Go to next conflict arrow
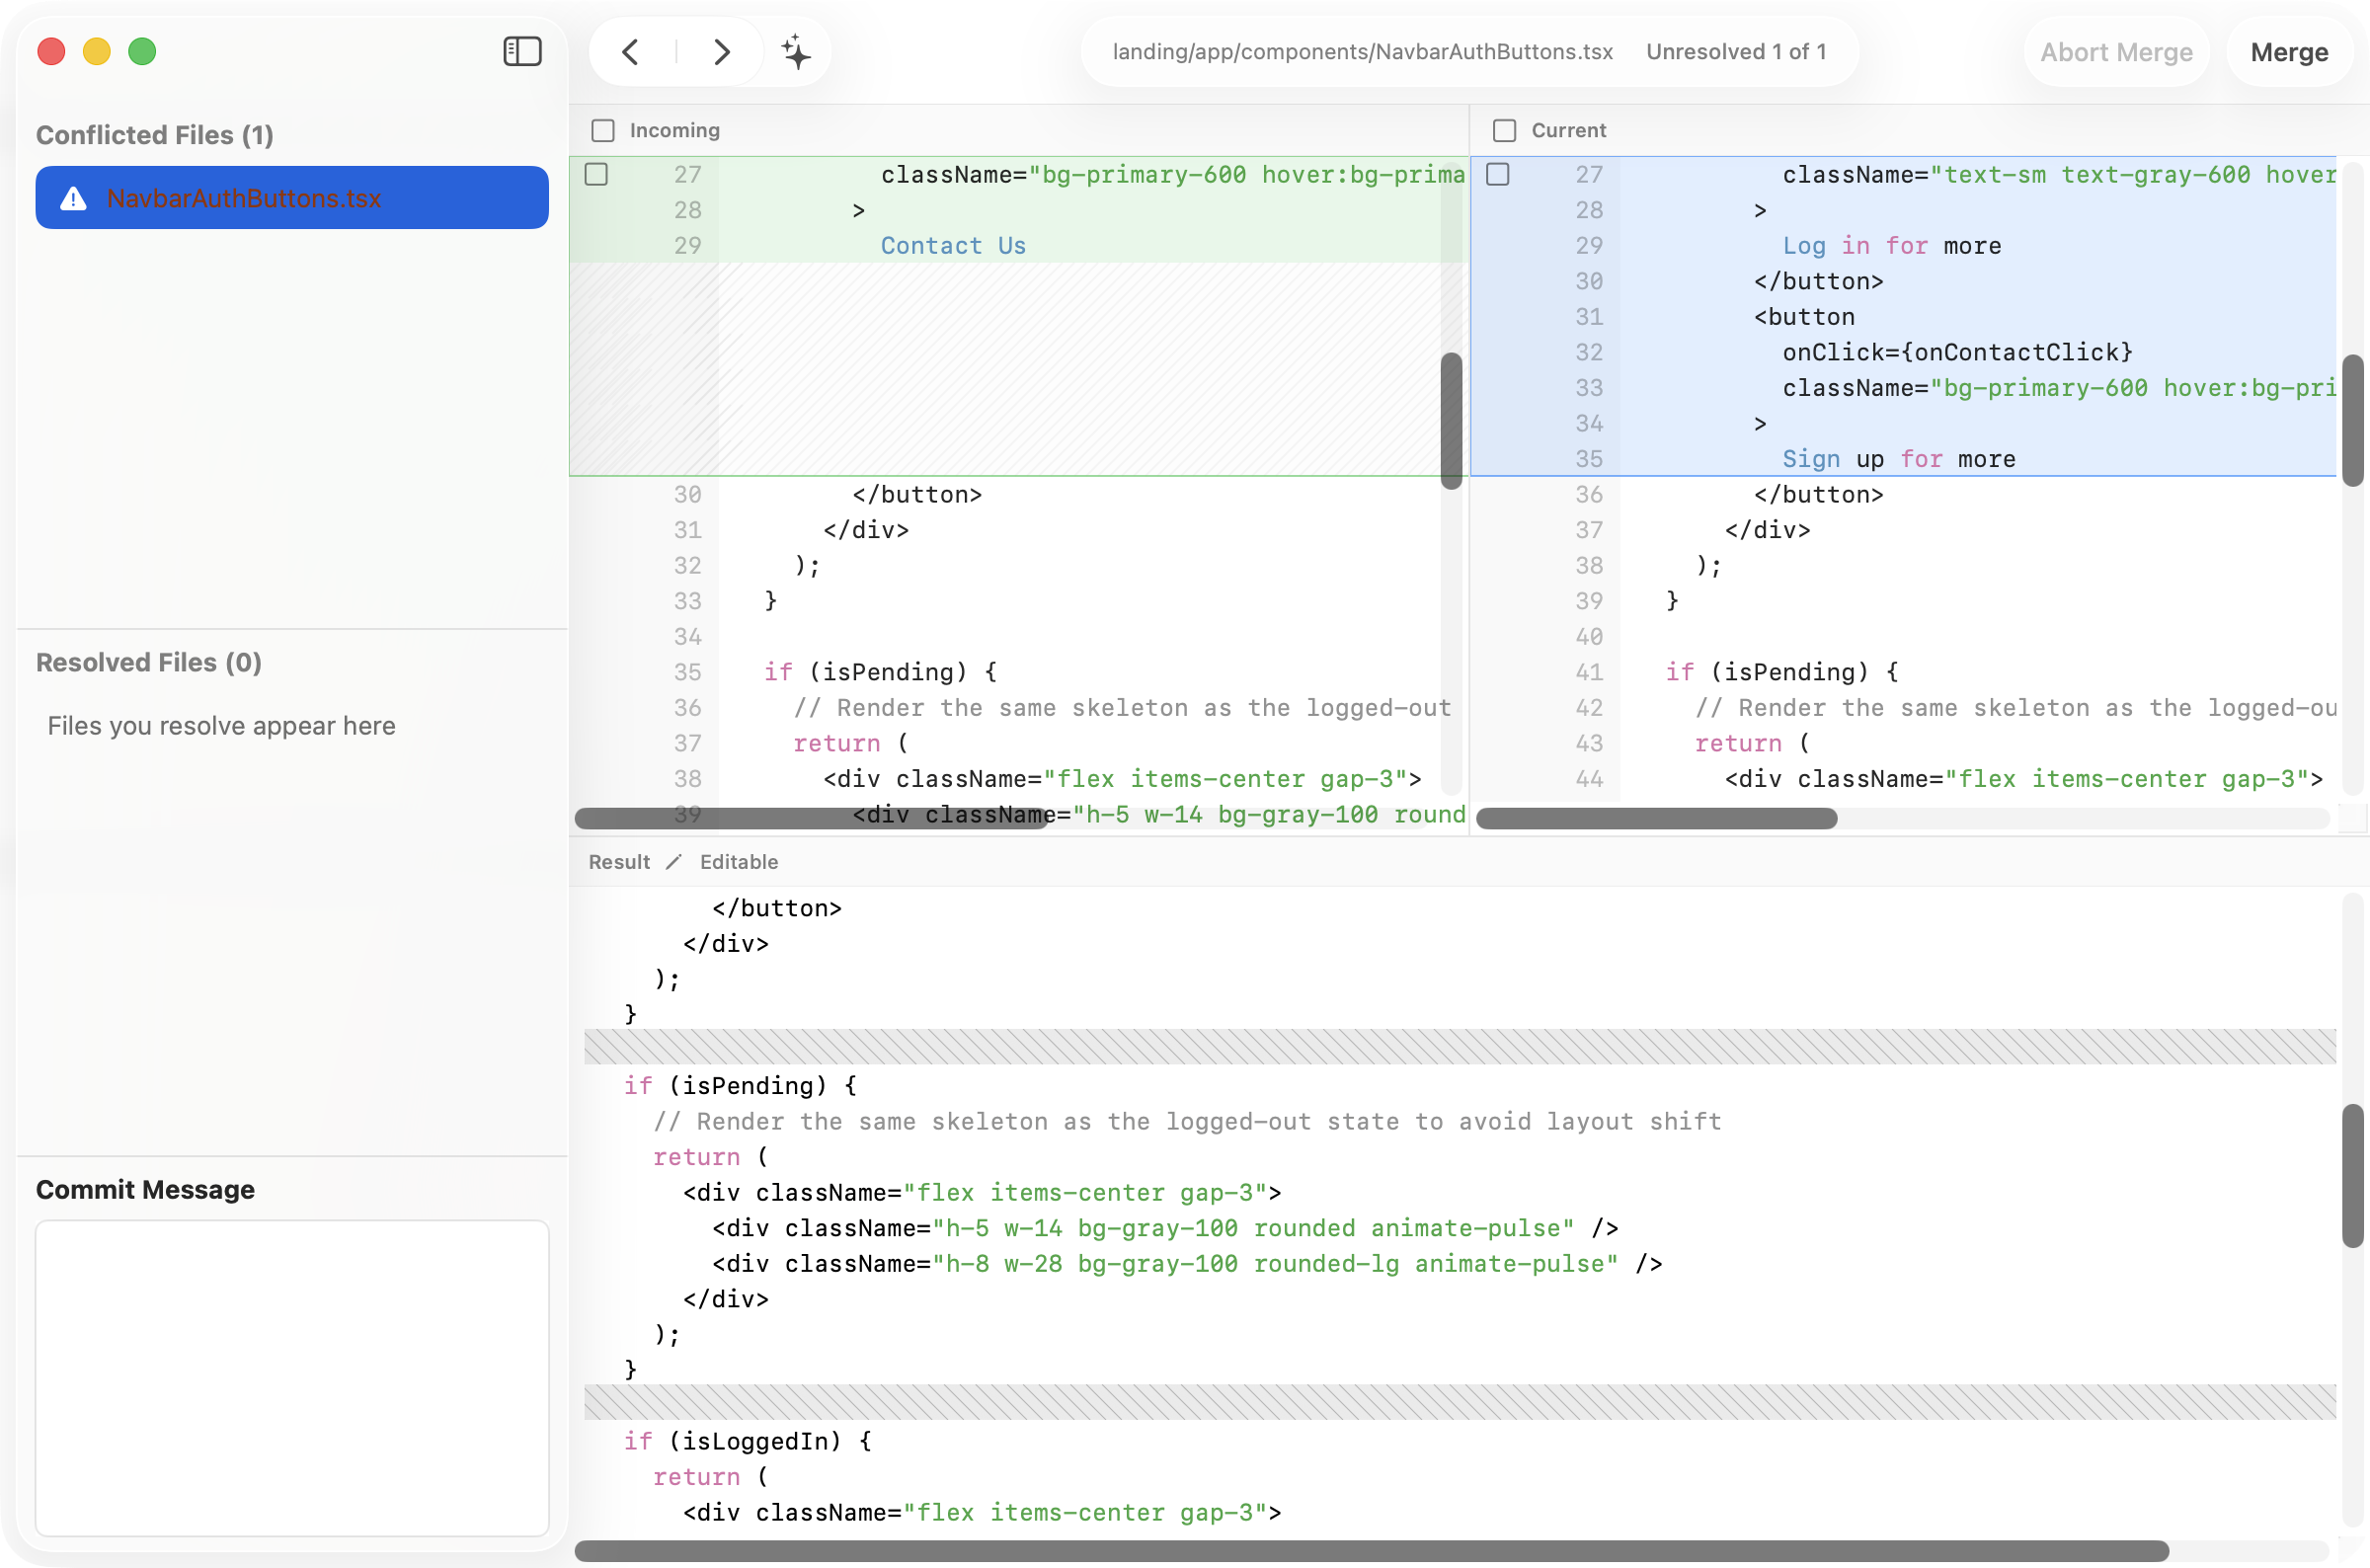 point(721,51)
